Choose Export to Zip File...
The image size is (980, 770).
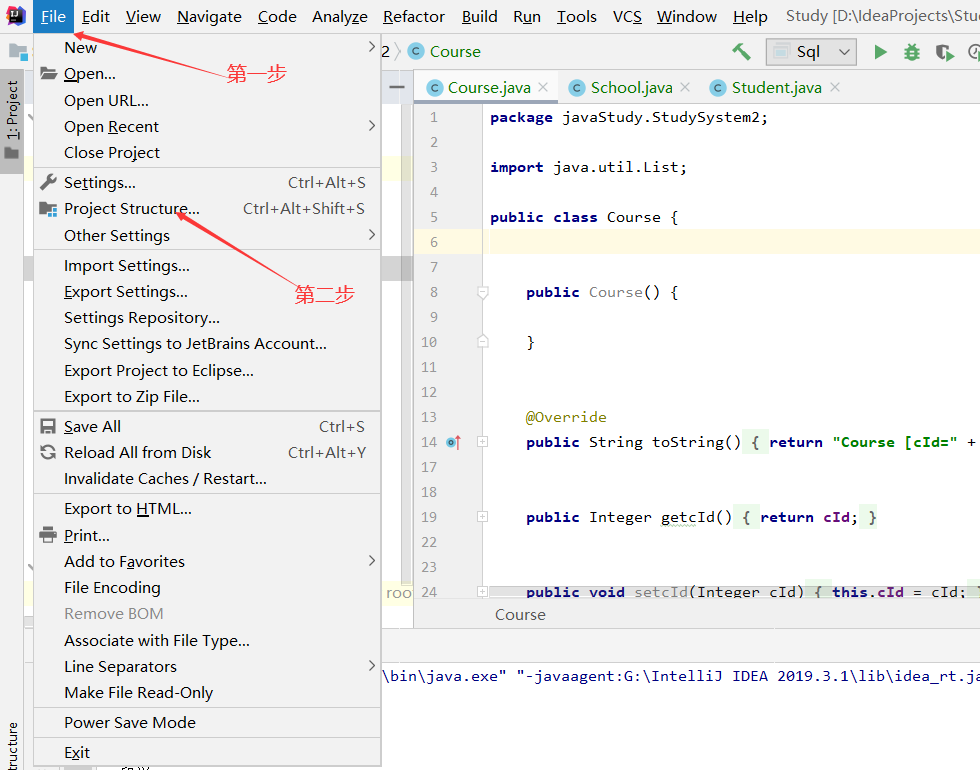206,397
